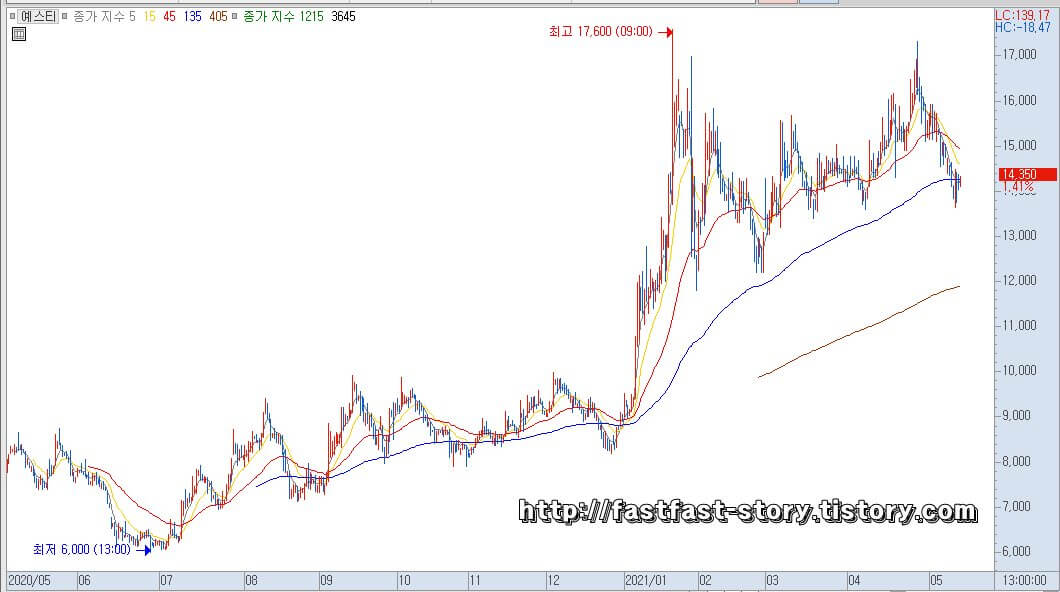This screenshot has height=592, width=1060.
Task: Click the 12,000 price axis label
Action: [1019, 280]
